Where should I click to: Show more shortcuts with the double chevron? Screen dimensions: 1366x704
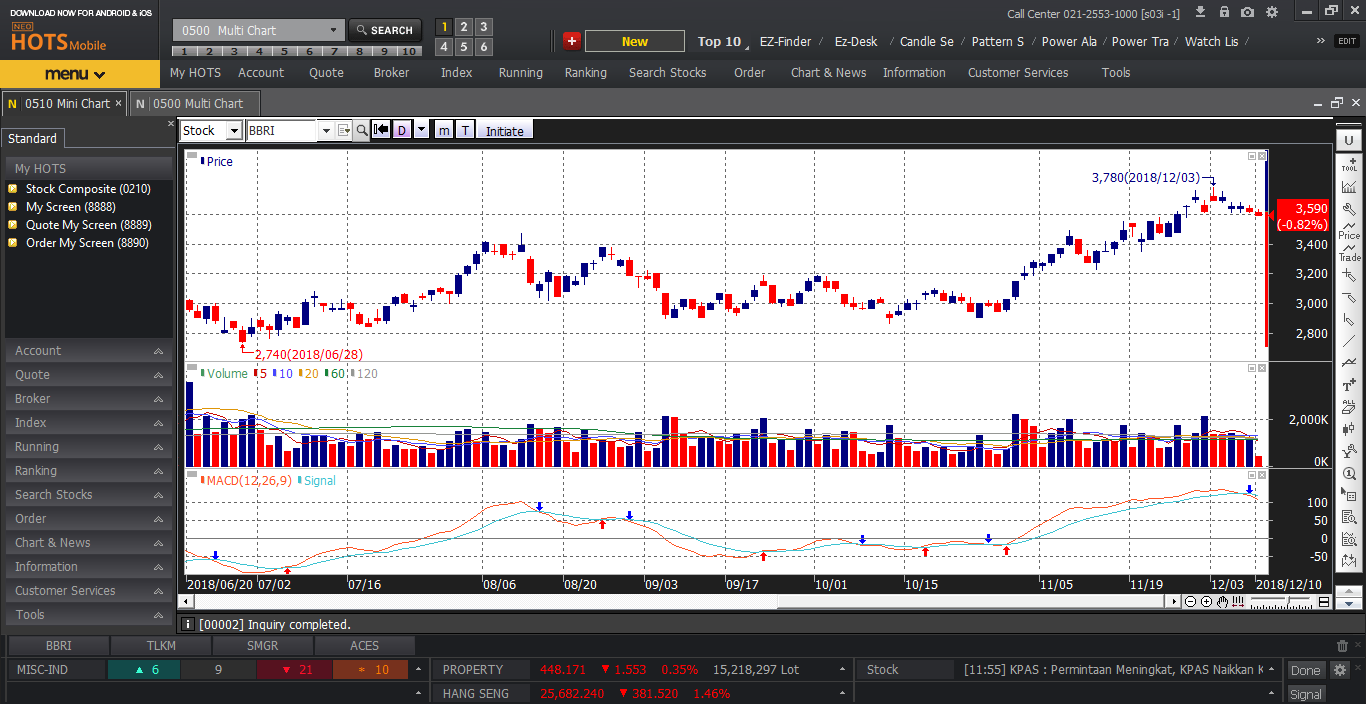point(1322,41)
